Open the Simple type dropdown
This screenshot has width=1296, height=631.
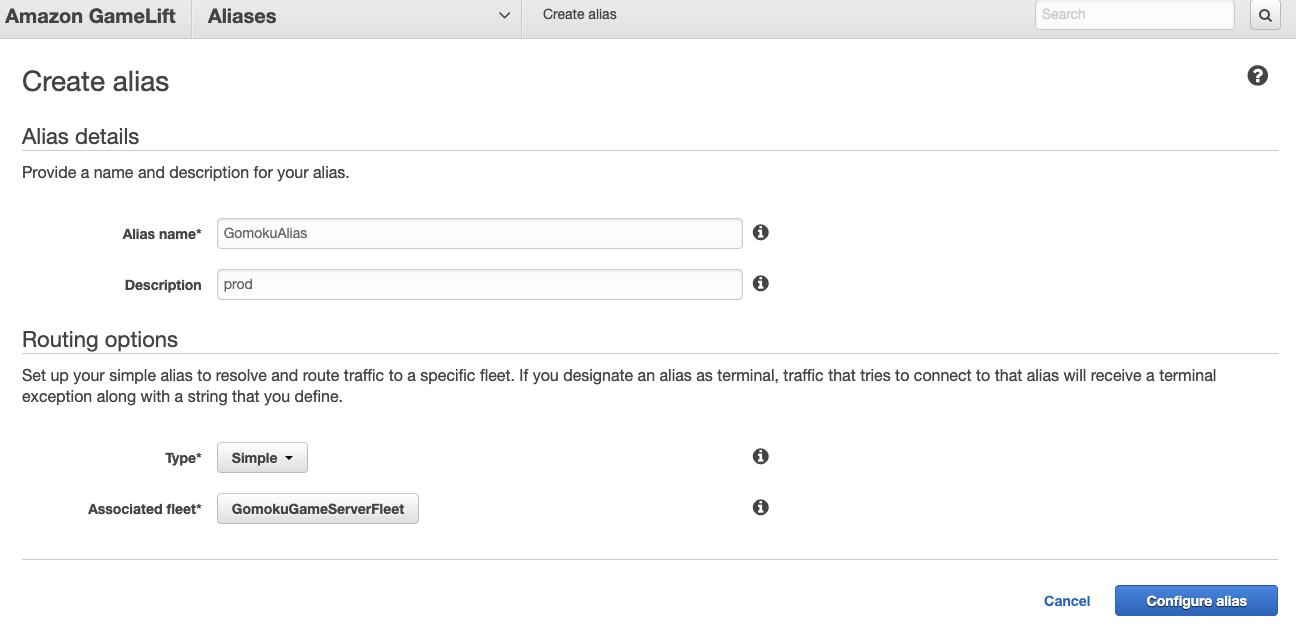click(x=262, y=458)
